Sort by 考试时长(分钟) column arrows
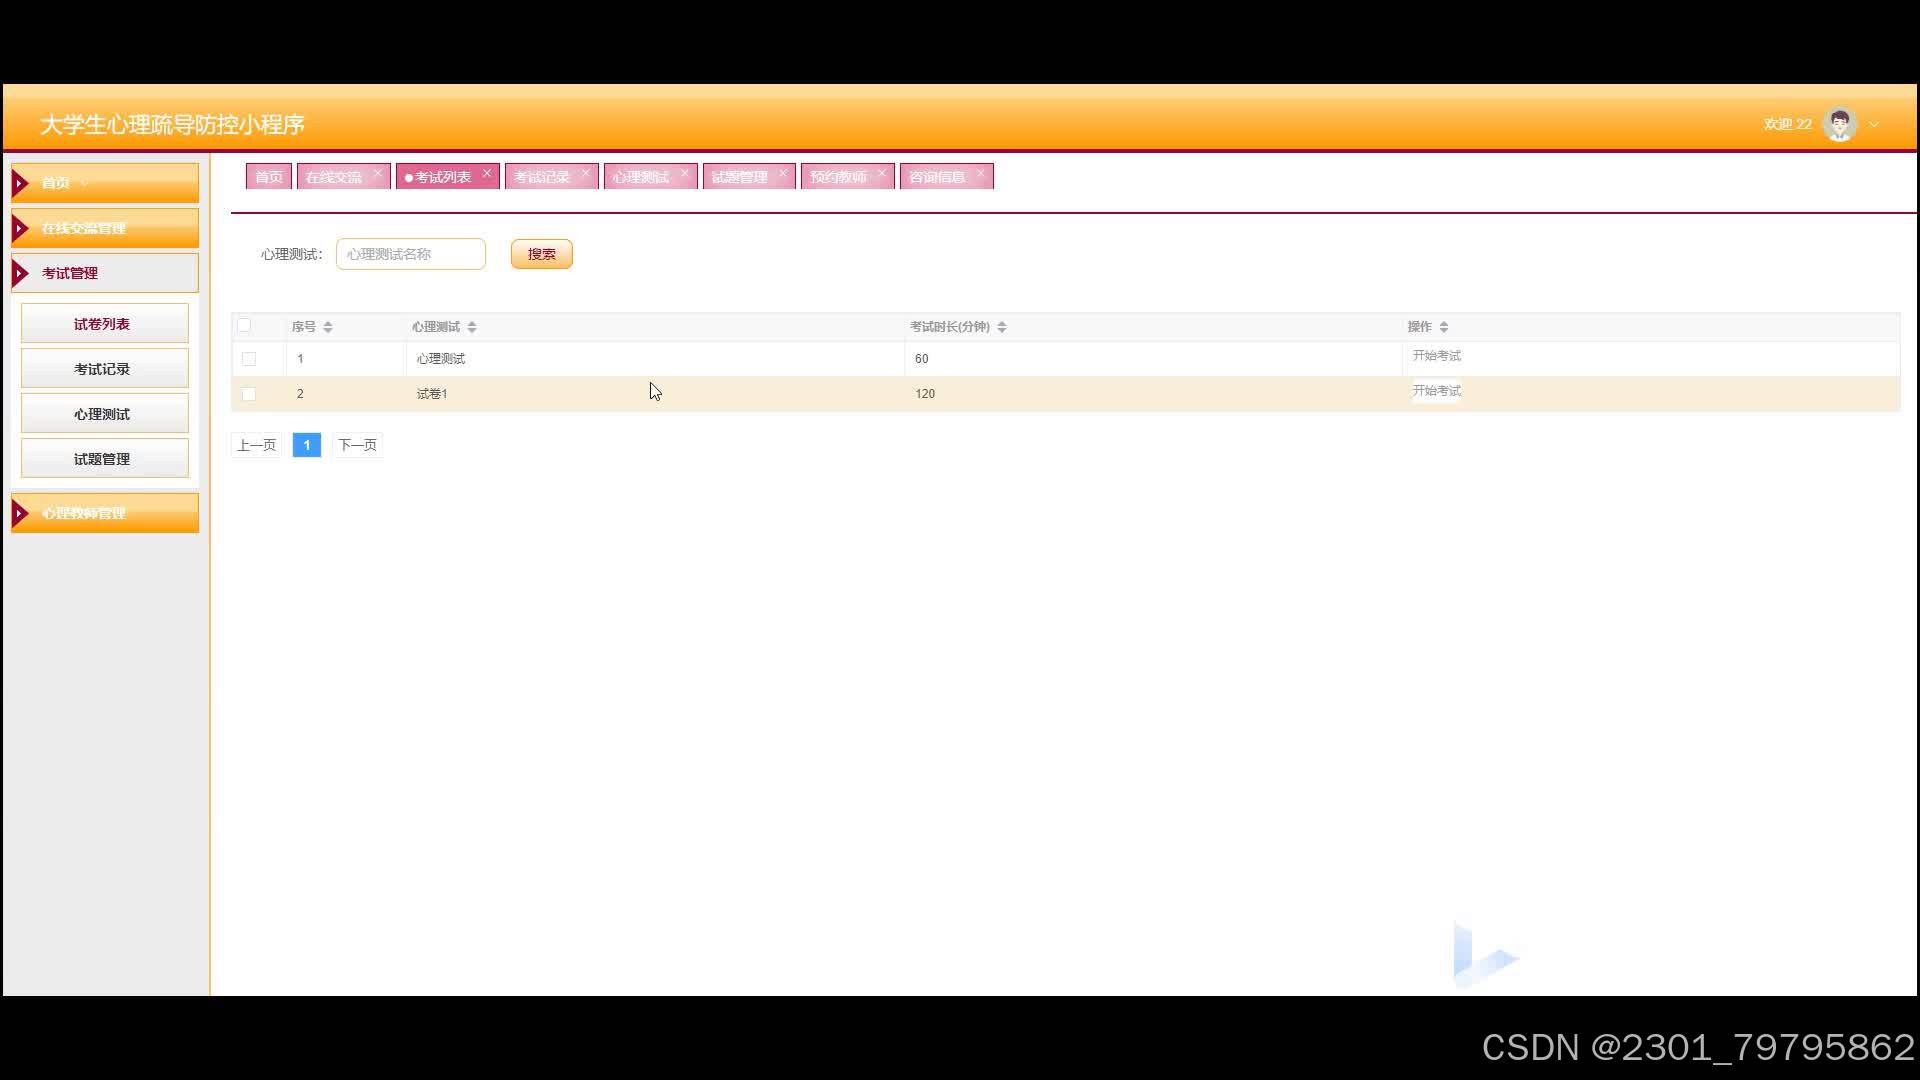The width and height of the screenshot is (1920, 1080). [1002, 327]
